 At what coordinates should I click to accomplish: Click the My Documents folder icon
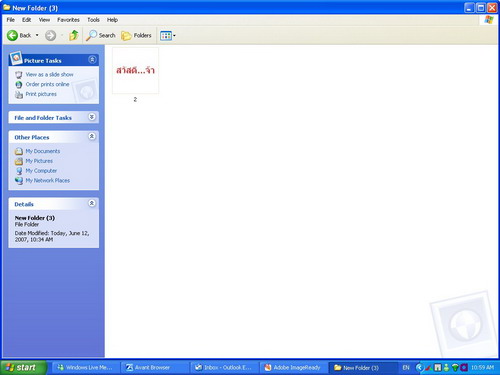(x=19, y=151)
